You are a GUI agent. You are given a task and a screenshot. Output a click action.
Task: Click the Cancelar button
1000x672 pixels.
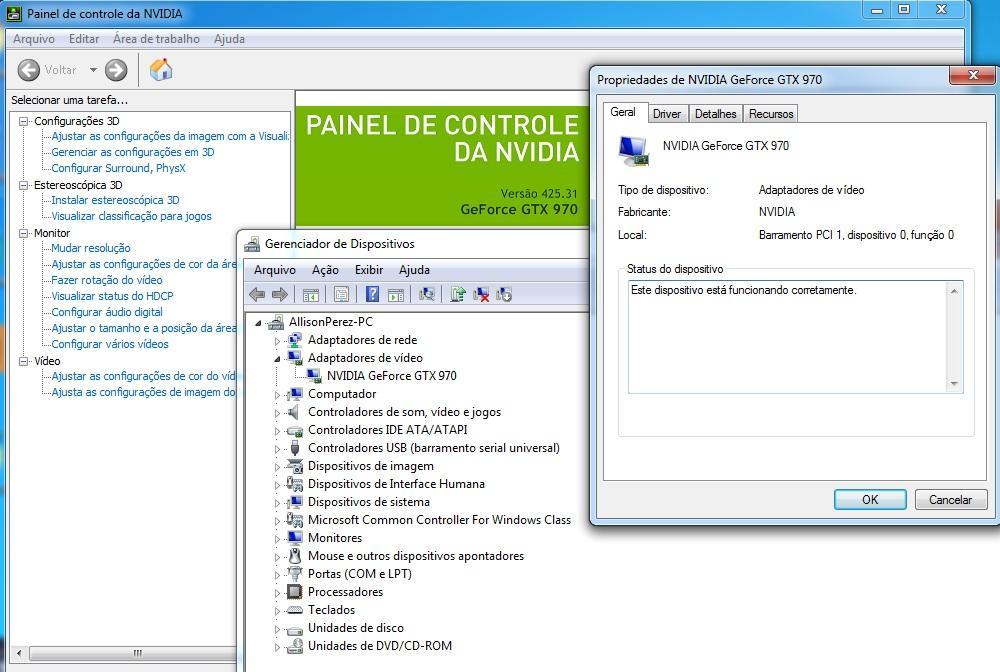coord(950,500)
